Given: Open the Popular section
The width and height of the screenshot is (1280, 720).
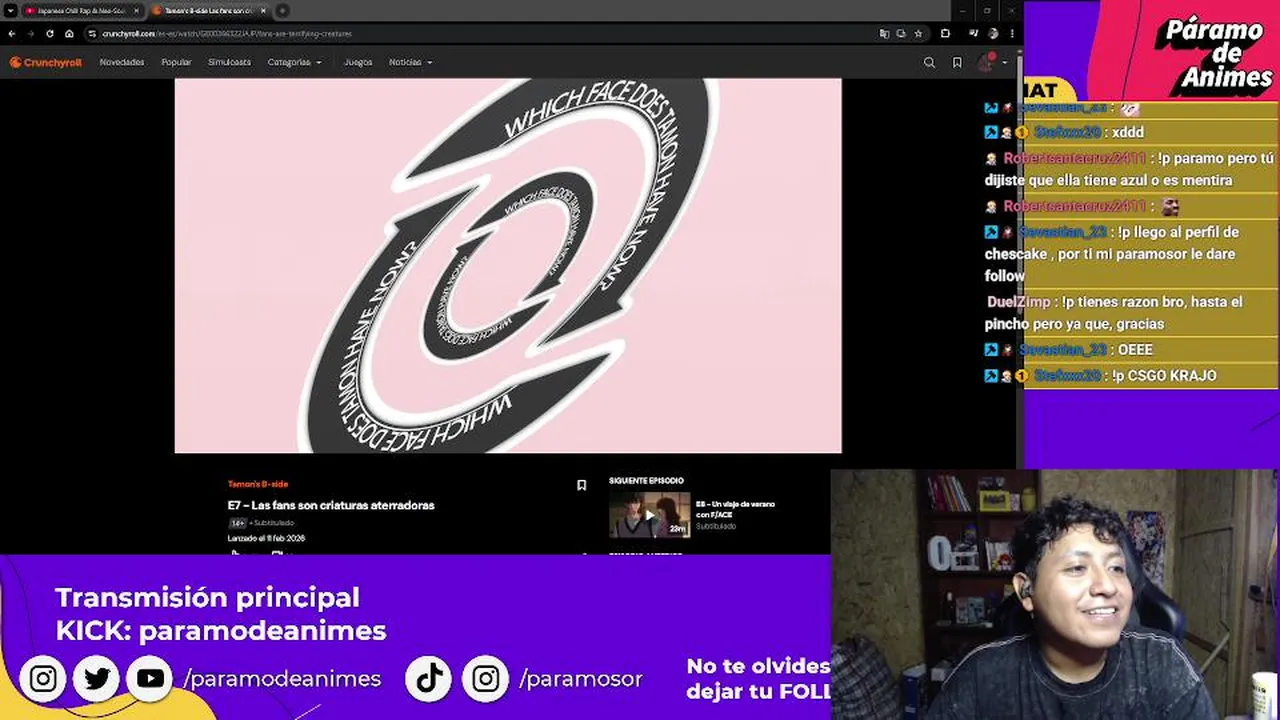Looking at the screenshot, I should pyautogui.click(x=176, y=62).
